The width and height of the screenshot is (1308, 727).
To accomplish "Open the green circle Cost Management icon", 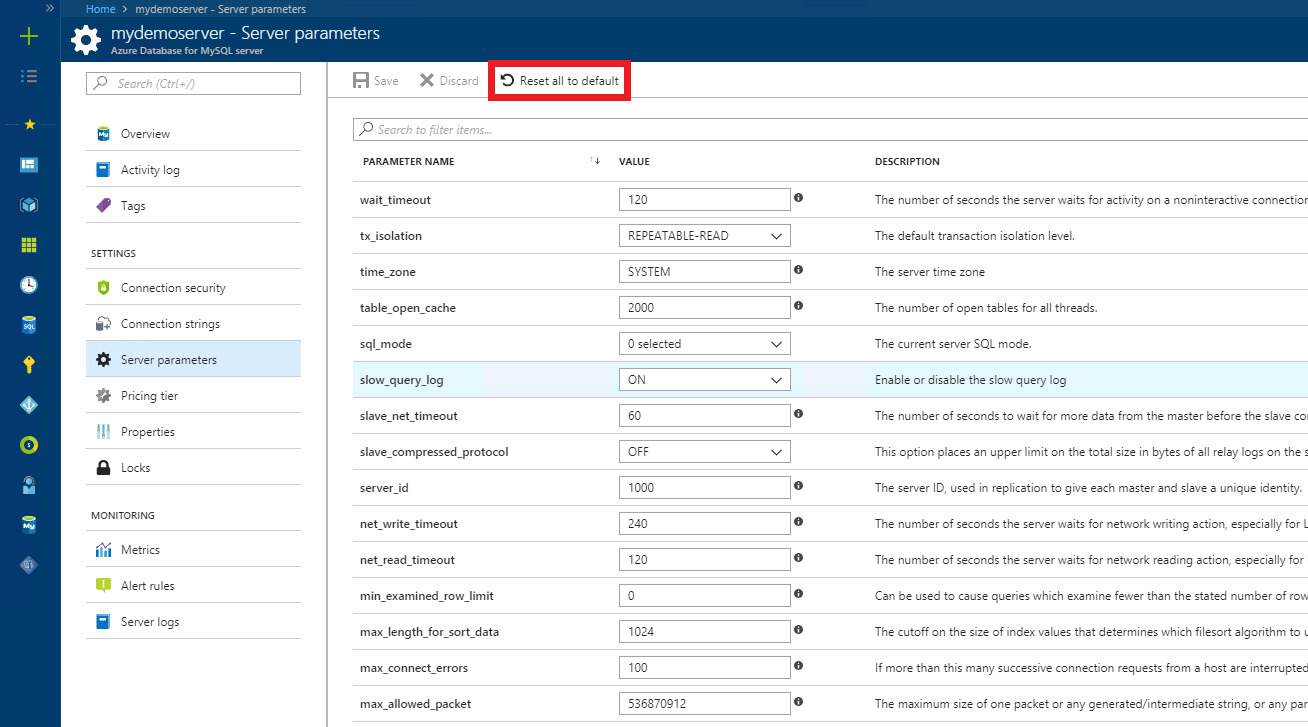I will 29,444.
